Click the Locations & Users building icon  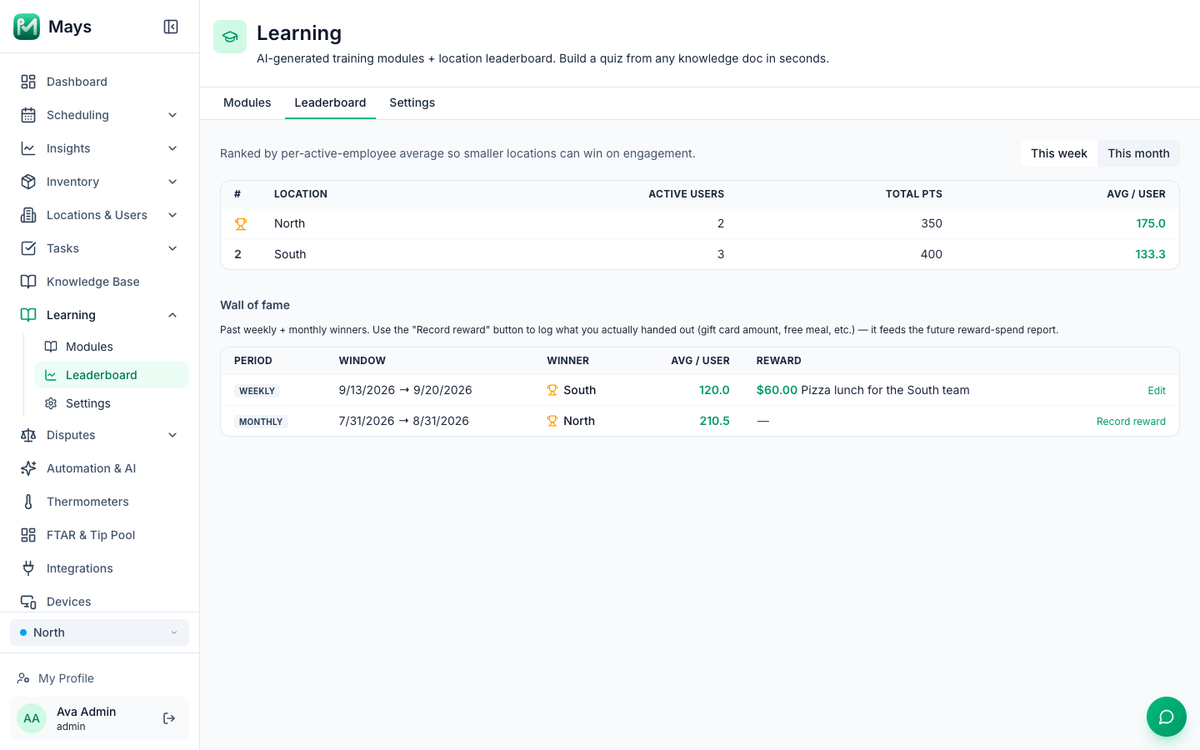28,215
